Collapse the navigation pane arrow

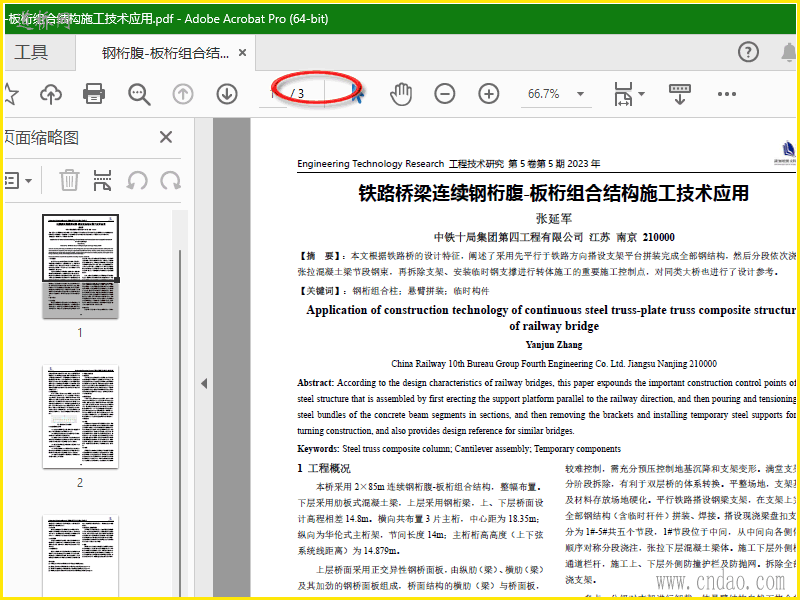click(204, 383)
